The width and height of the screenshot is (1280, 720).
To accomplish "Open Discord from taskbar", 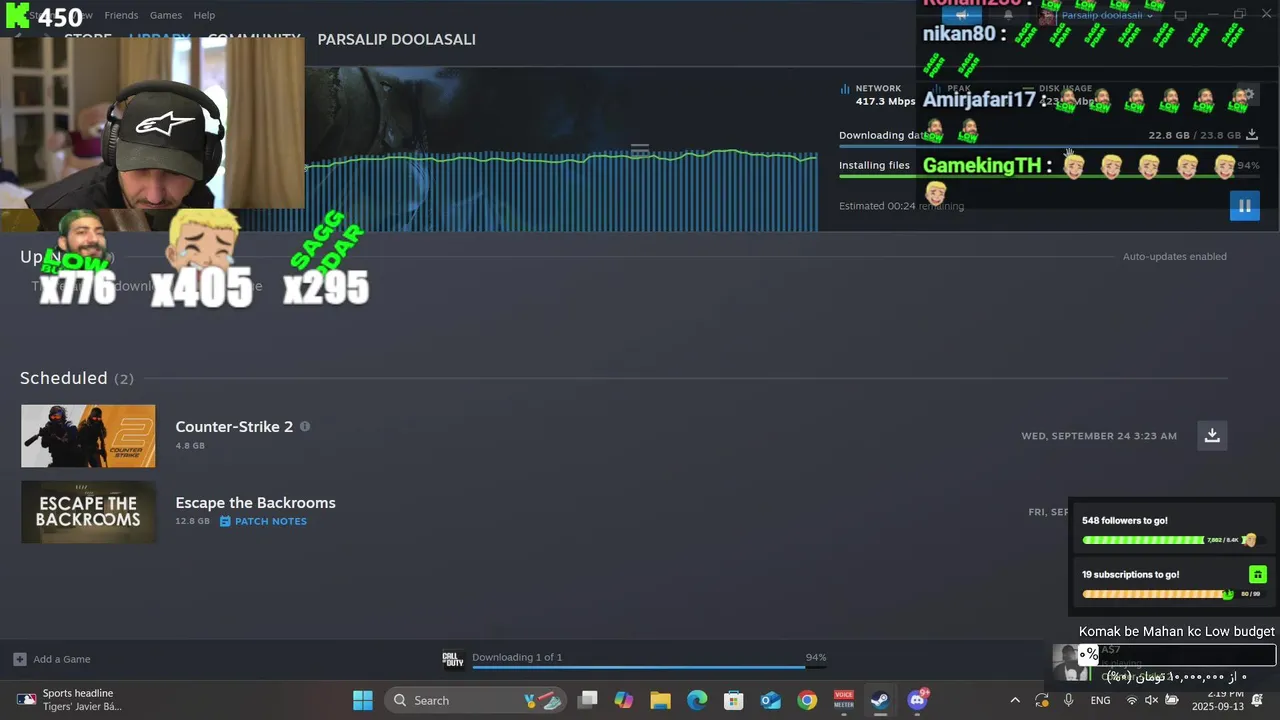I will 917,700.
